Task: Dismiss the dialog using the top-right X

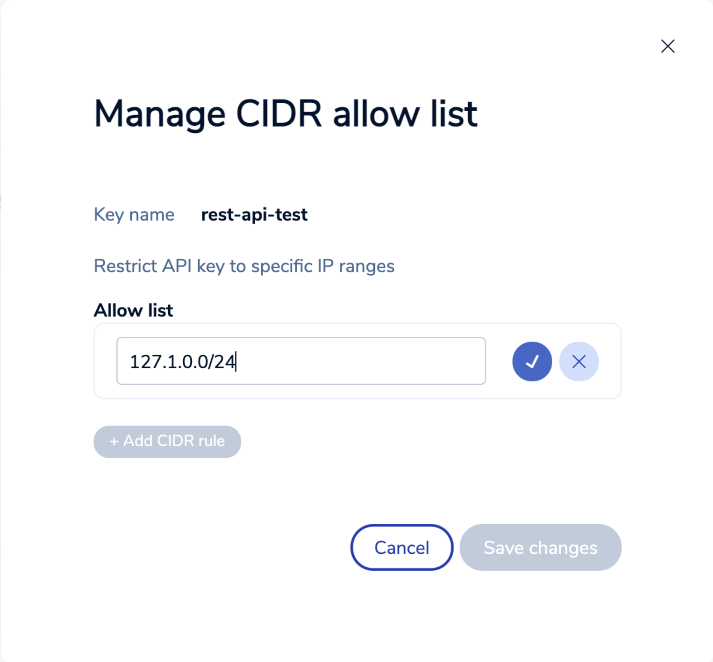Action: point(668,46)
